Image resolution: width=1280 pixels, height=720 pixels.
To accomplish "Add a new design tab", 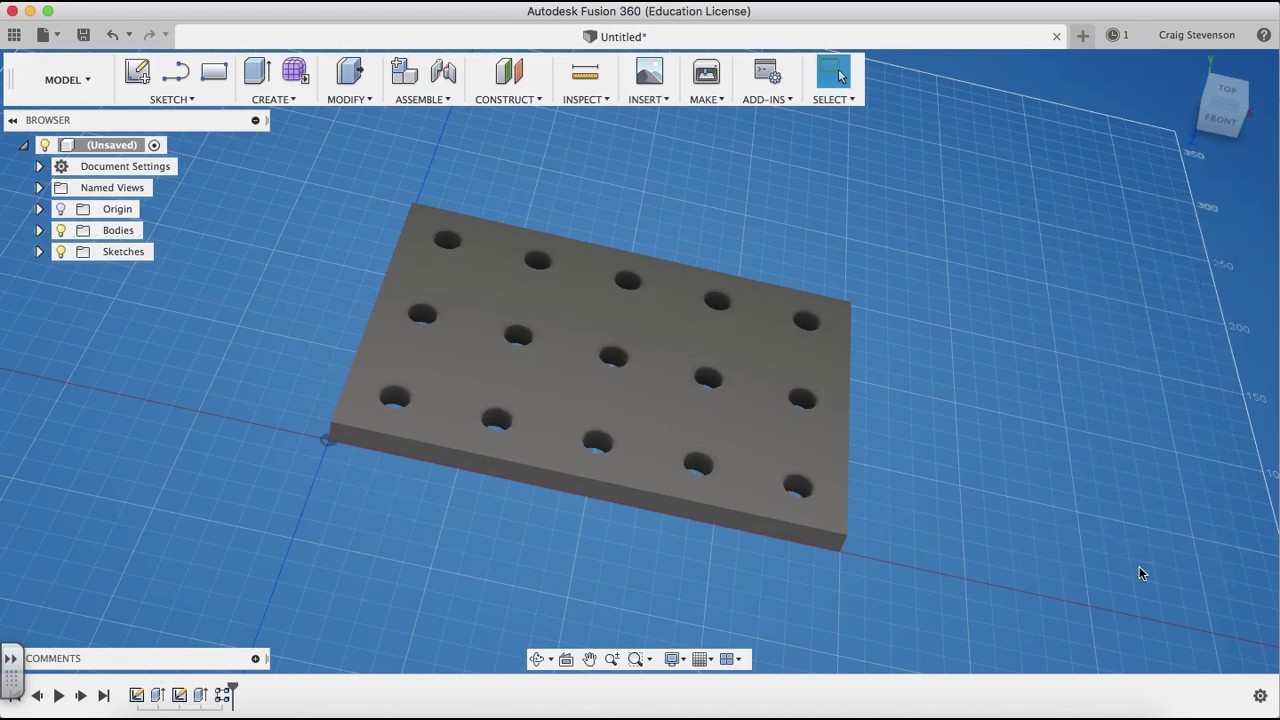I will [x=1082, y=36].
